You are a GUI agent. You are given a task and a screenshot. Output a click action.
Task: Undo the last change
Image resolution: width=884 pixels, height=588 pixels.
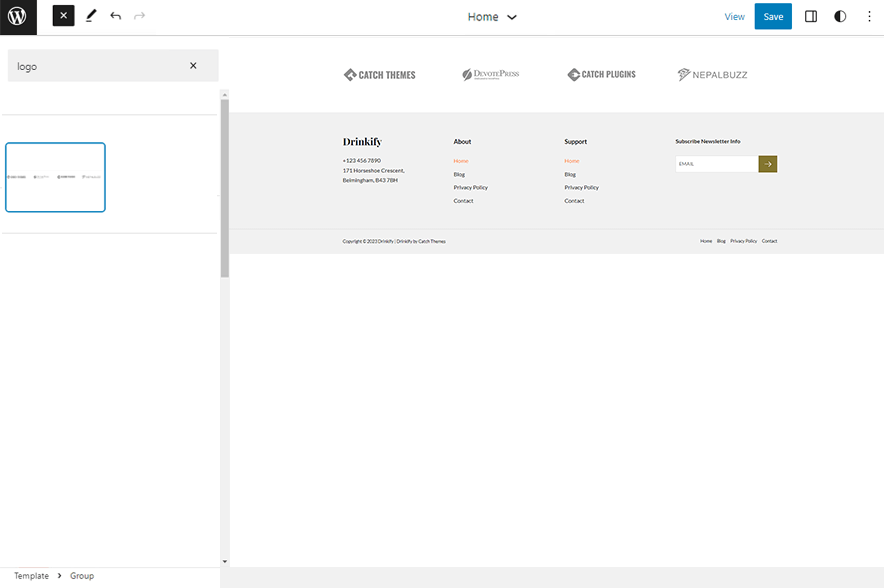coord(116,16)
